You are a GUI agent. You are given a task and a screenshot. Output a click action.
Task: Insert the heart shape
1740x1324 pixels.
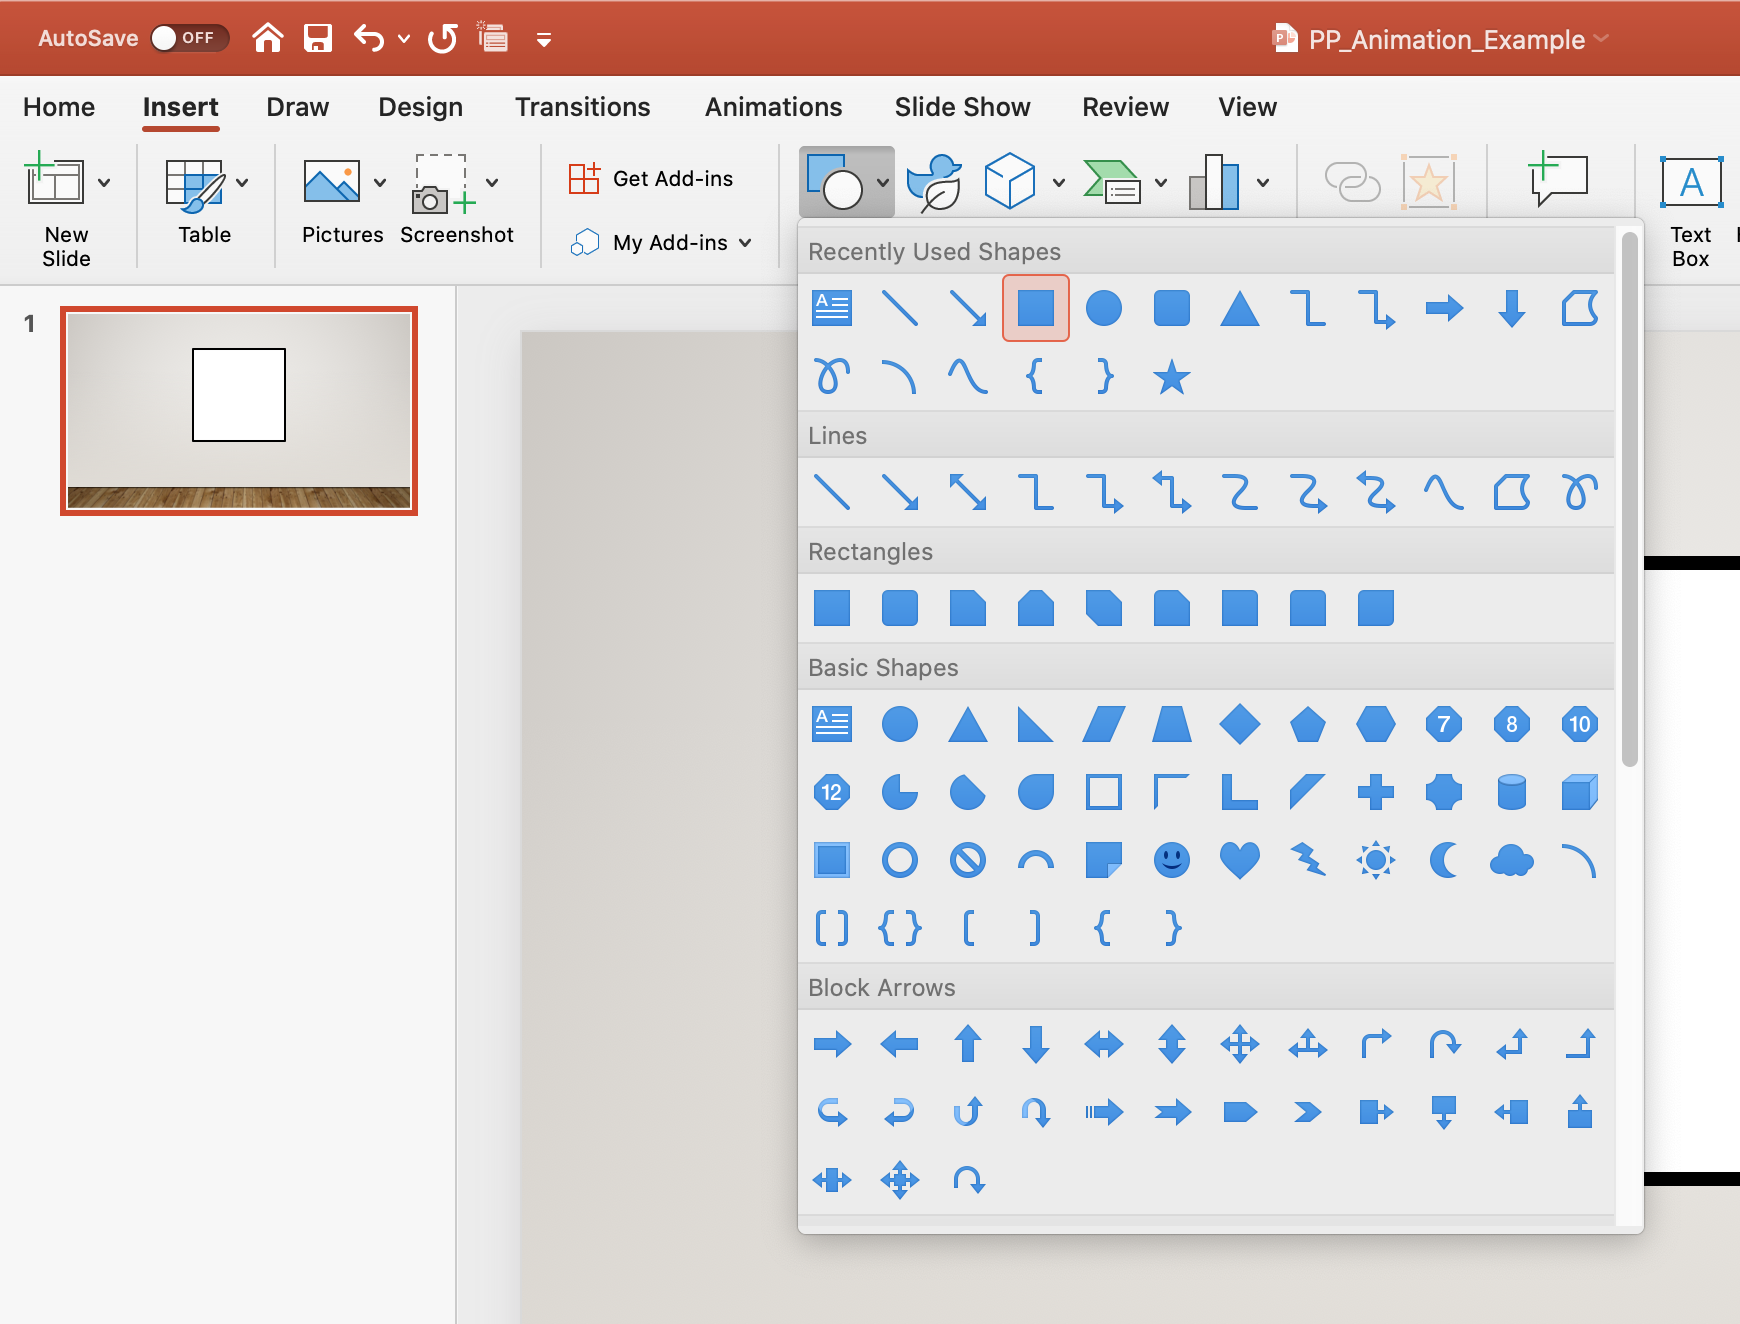point(1239,860)
